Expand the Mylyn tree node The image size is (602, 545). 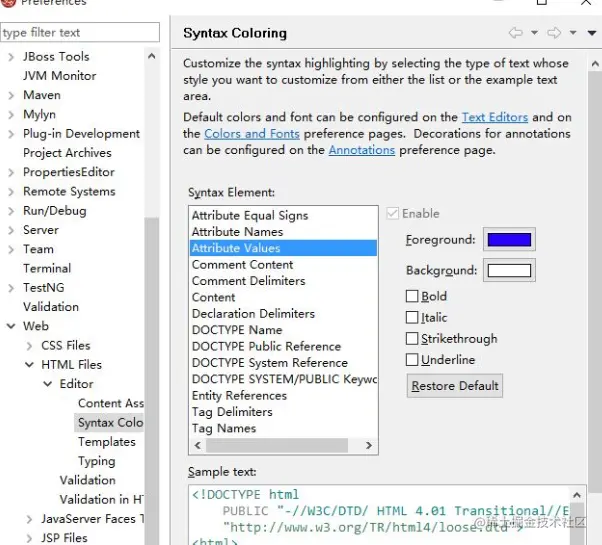pyautogui.click(x=11, y=115)
